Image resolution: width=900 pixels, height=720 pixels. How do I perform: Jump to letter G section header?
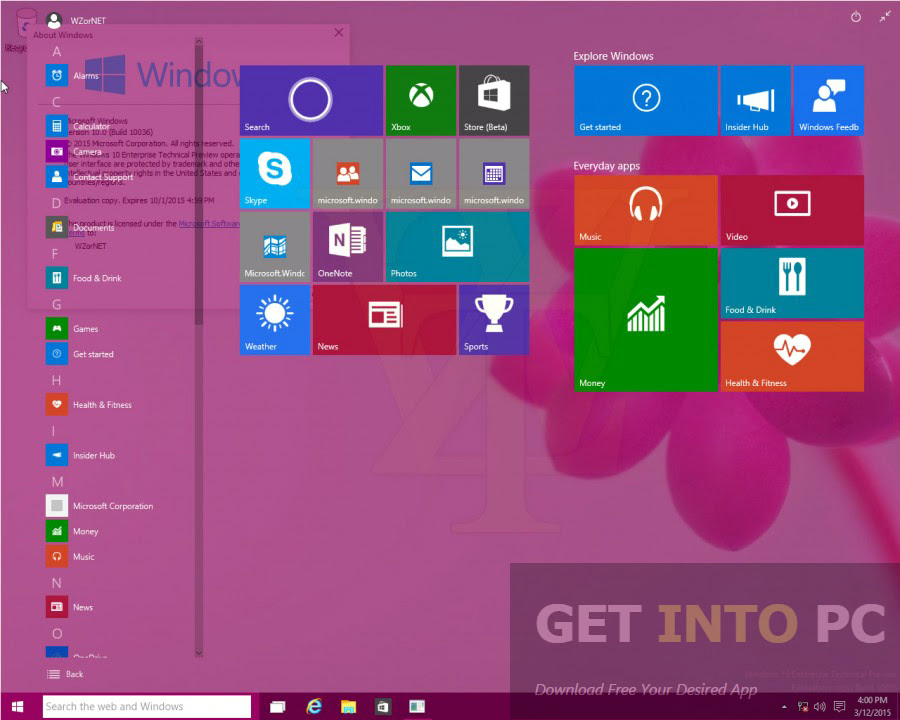(57, 305)
